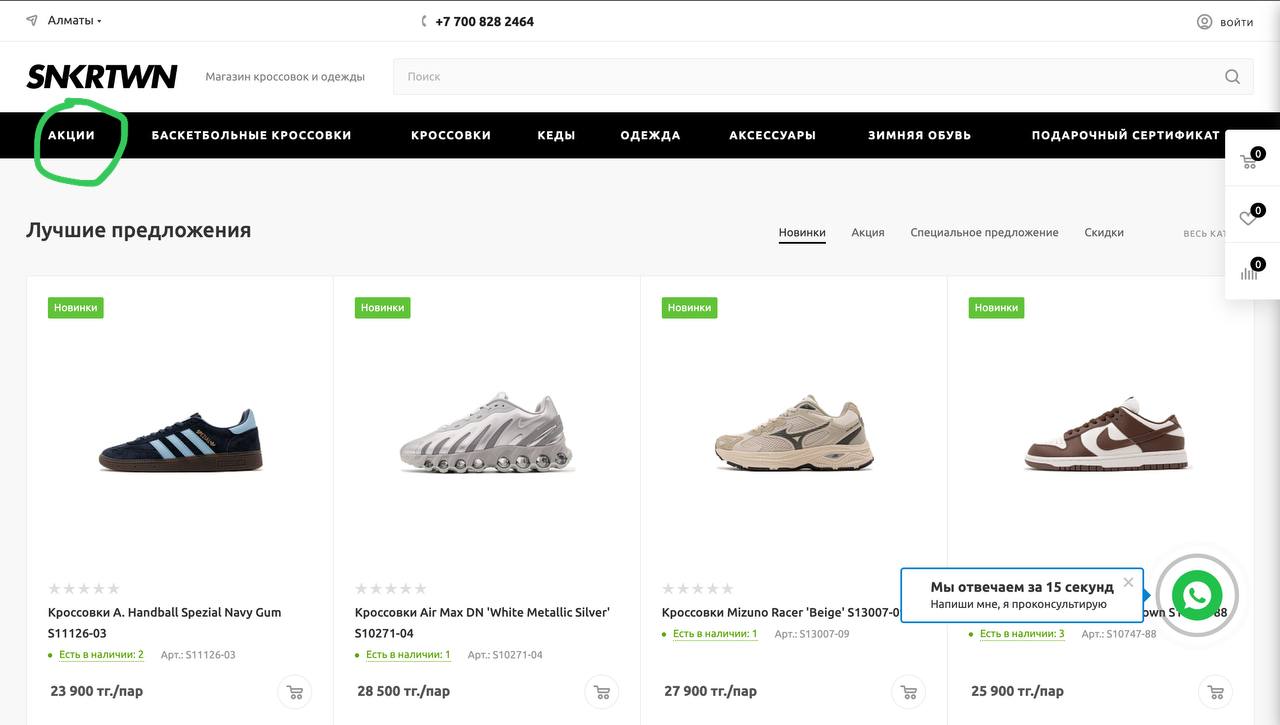Open Кроссовки Mizuno Racer 'Beige' title
Image resolution: width=1280 pixels, height=725 pixels.
coord(781,612)
